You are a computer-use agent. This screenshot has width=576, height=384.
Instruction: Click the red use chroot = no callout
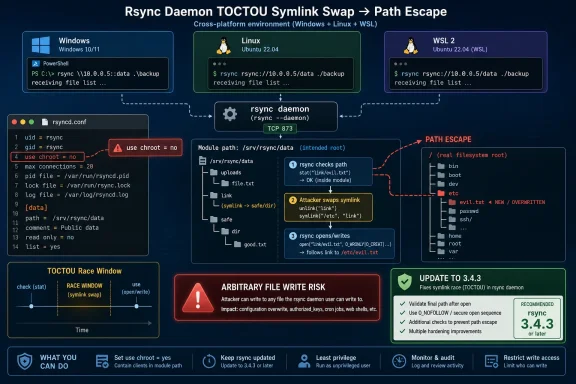coord(145,148)
